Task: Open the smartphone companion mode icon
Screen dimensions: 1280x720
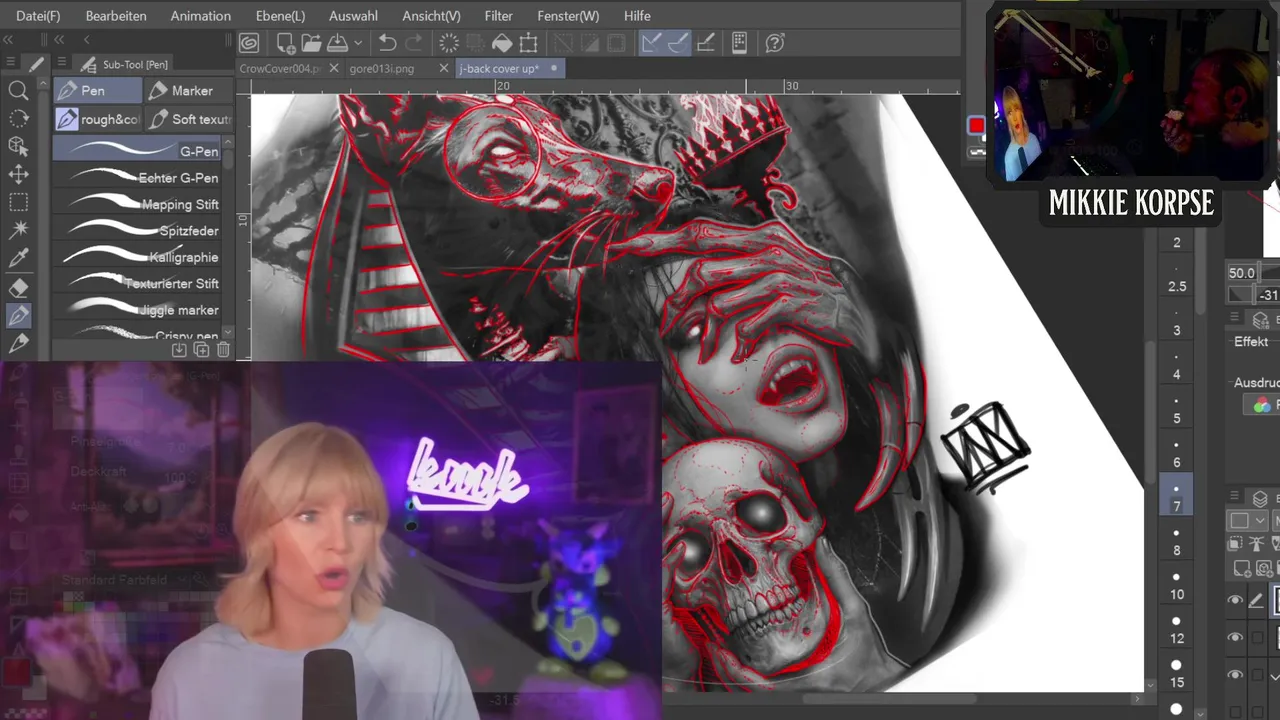Action: pos(740,43)
